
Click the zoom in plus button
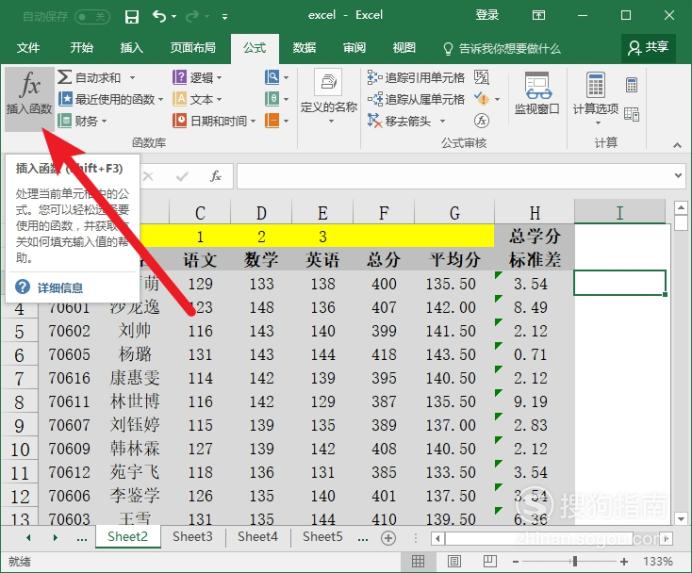pos(624,562)
